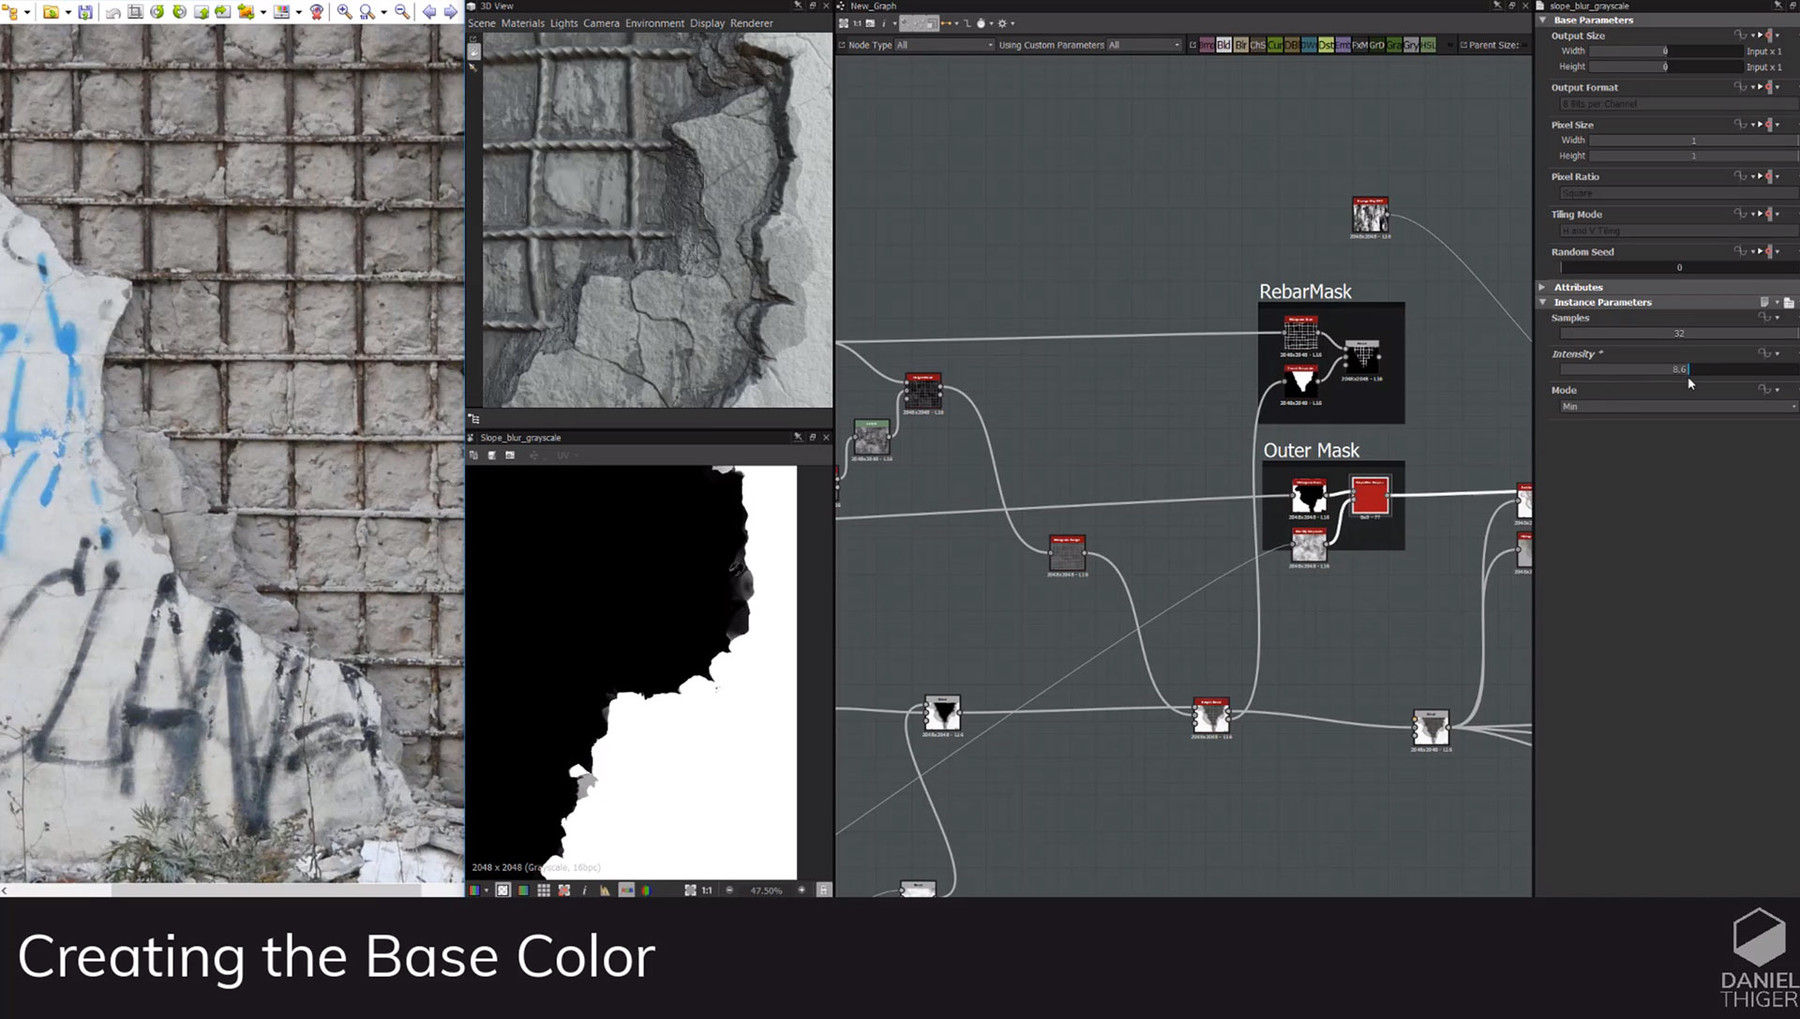Click the fit-view icon in the 2D toolbar
Viewport: 1800px width, 1019px height.
pyautogui.click(x=689, y=890)
